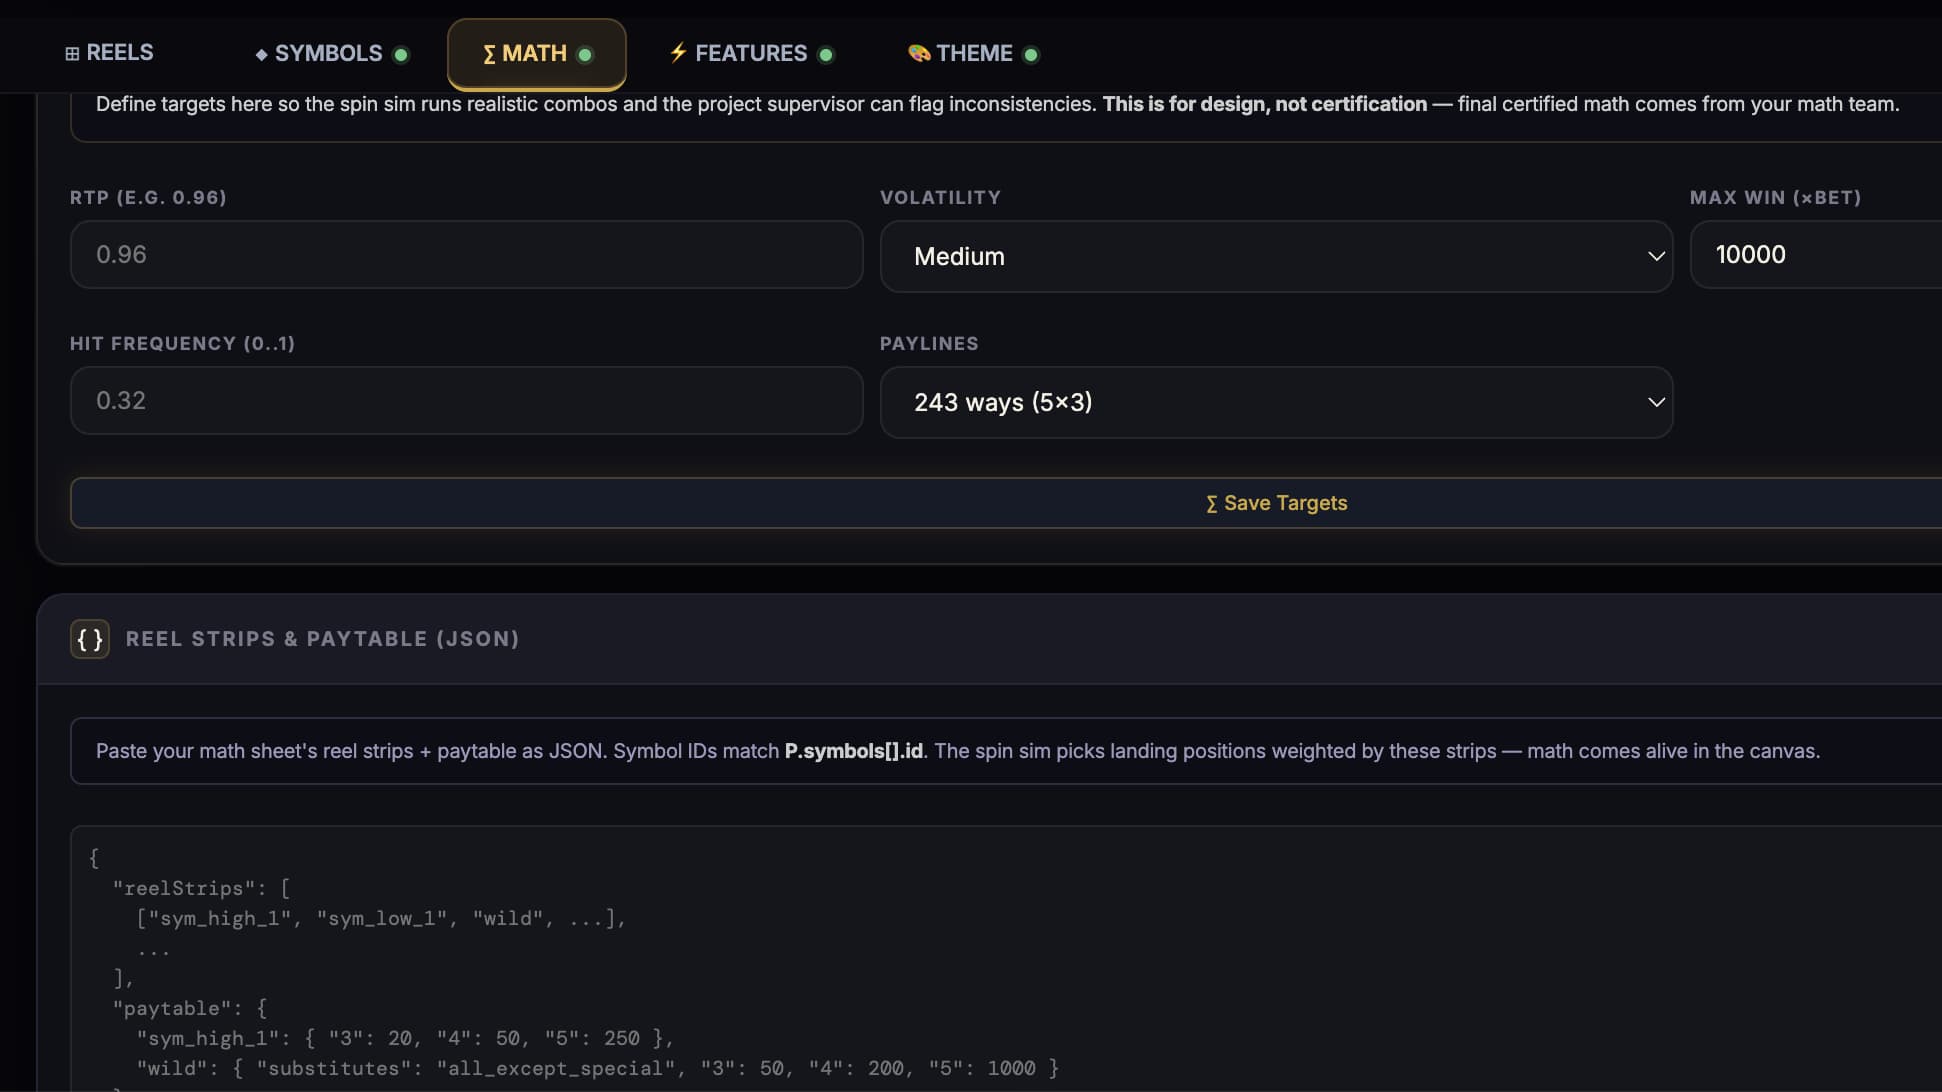Click the HIT FREQUENCY (0..1) label
Viewport: 1942px width, 1092px height.
click(182, 343)
